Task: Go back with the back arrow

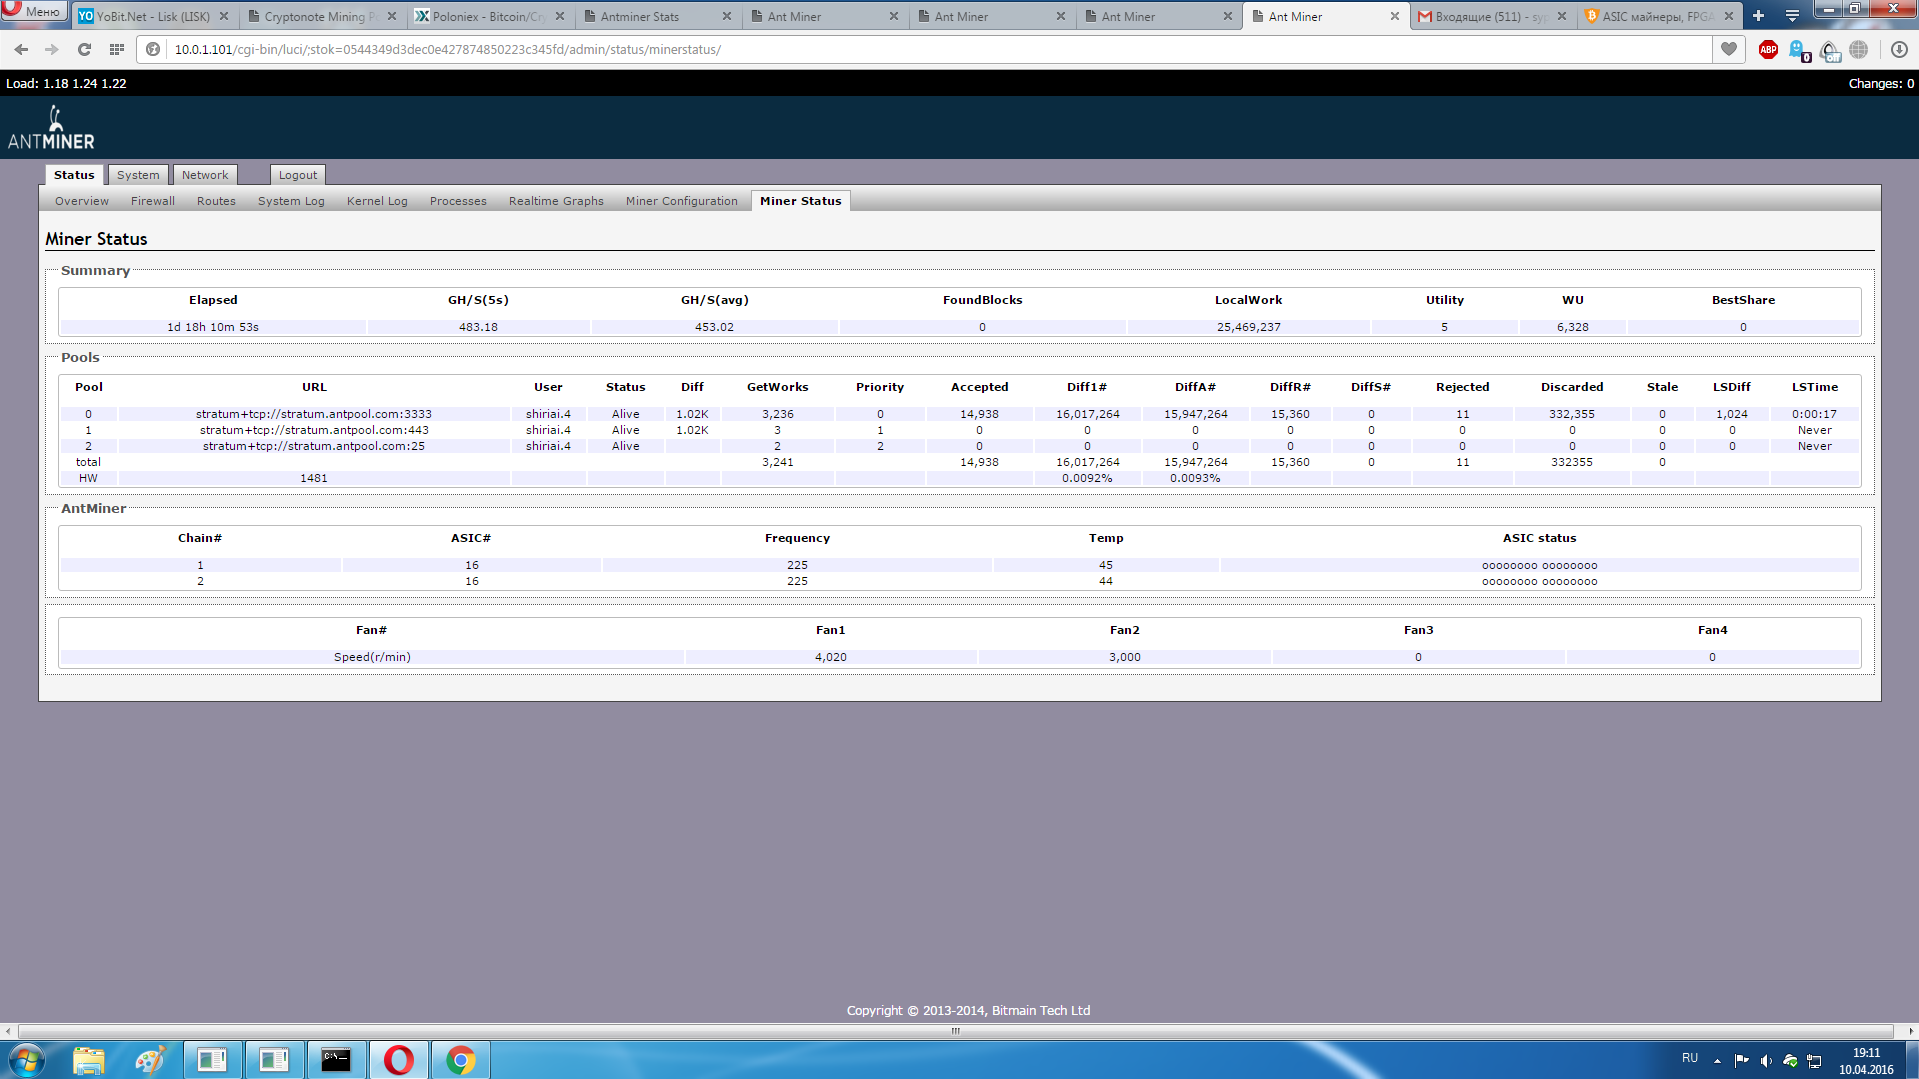Action: [x=21, y=49]
